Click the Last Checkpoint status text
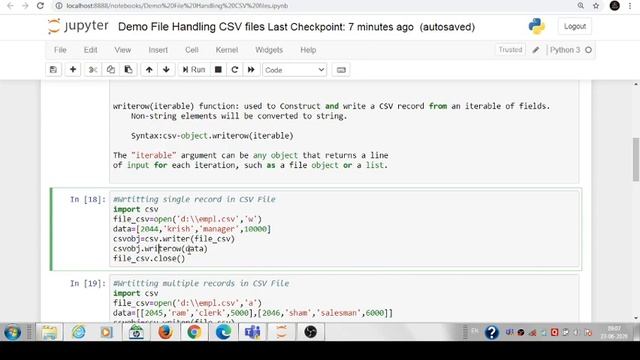Viewport: 640px width, 360px height. pyautogui.click(x=340, y=27)
